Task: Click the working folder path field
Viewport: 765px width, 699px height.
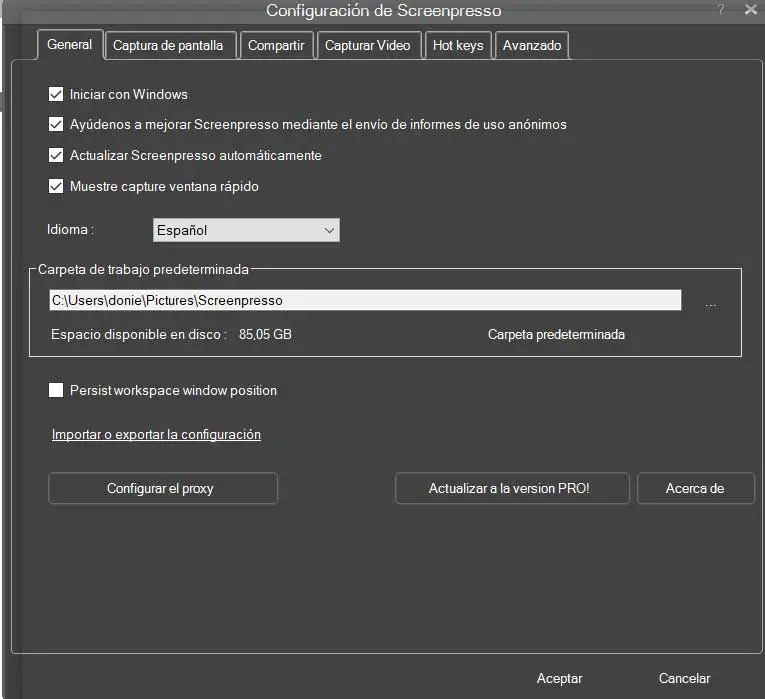Action: pyautogui.click(x=365, y=300)
